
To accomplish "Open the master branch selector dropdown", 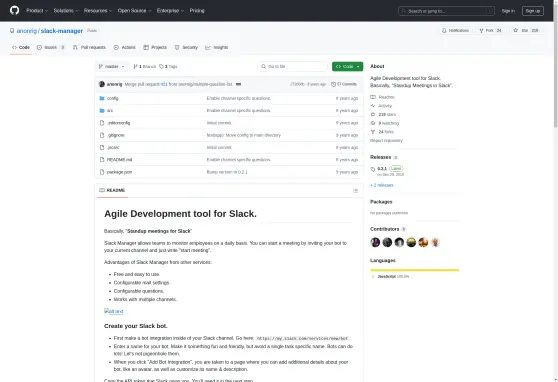I will pyautogui.click(x=111, y=67).
